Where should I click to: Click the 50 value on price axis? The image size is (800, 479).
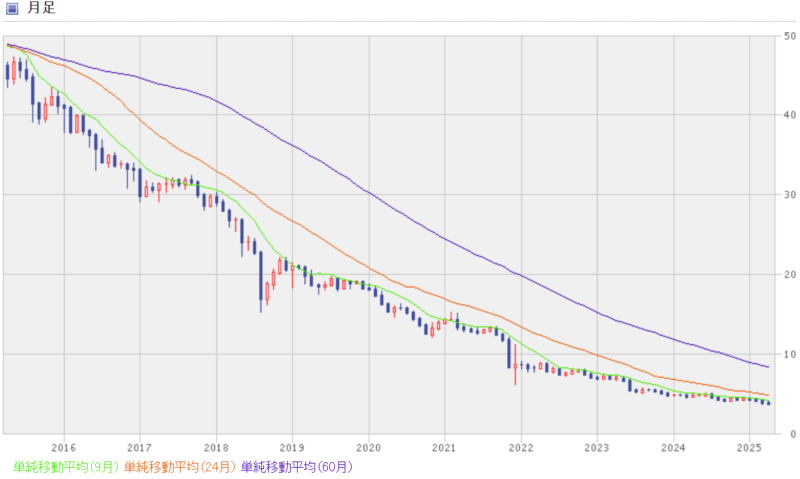[790, 36]
